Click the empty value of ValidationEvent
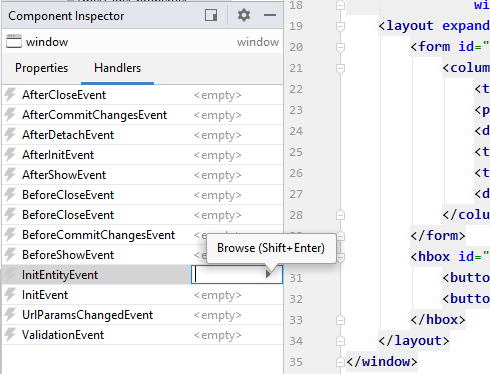490x374 pixels. (217, 335)
